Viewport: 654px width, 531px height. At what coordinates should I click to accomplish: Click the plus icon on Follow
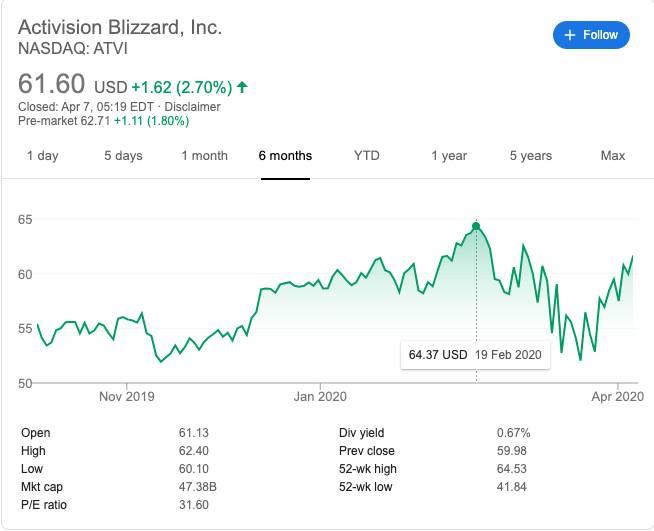(571, 35)
